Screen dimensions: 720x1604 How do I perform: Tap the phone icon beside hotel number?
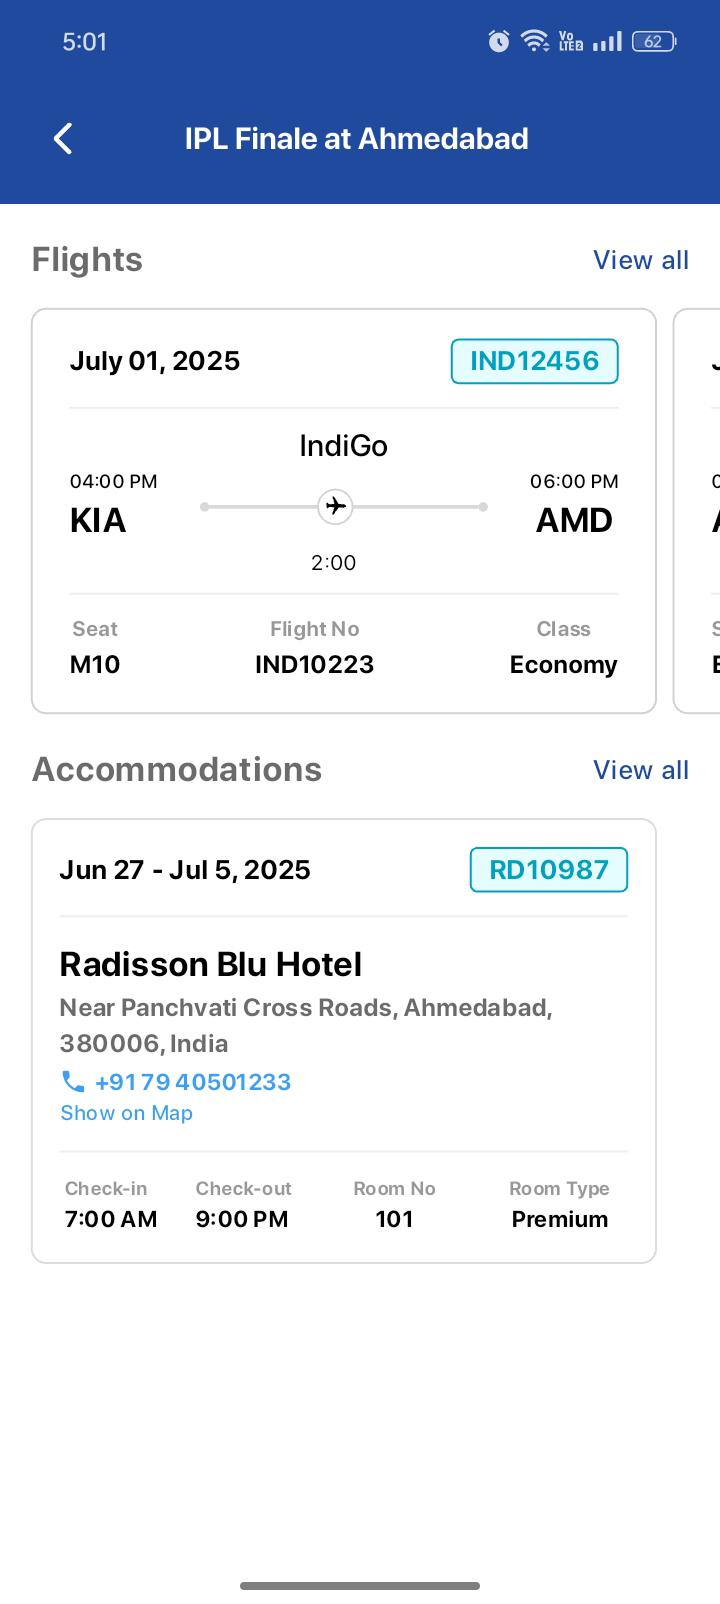coord(73,1082)
